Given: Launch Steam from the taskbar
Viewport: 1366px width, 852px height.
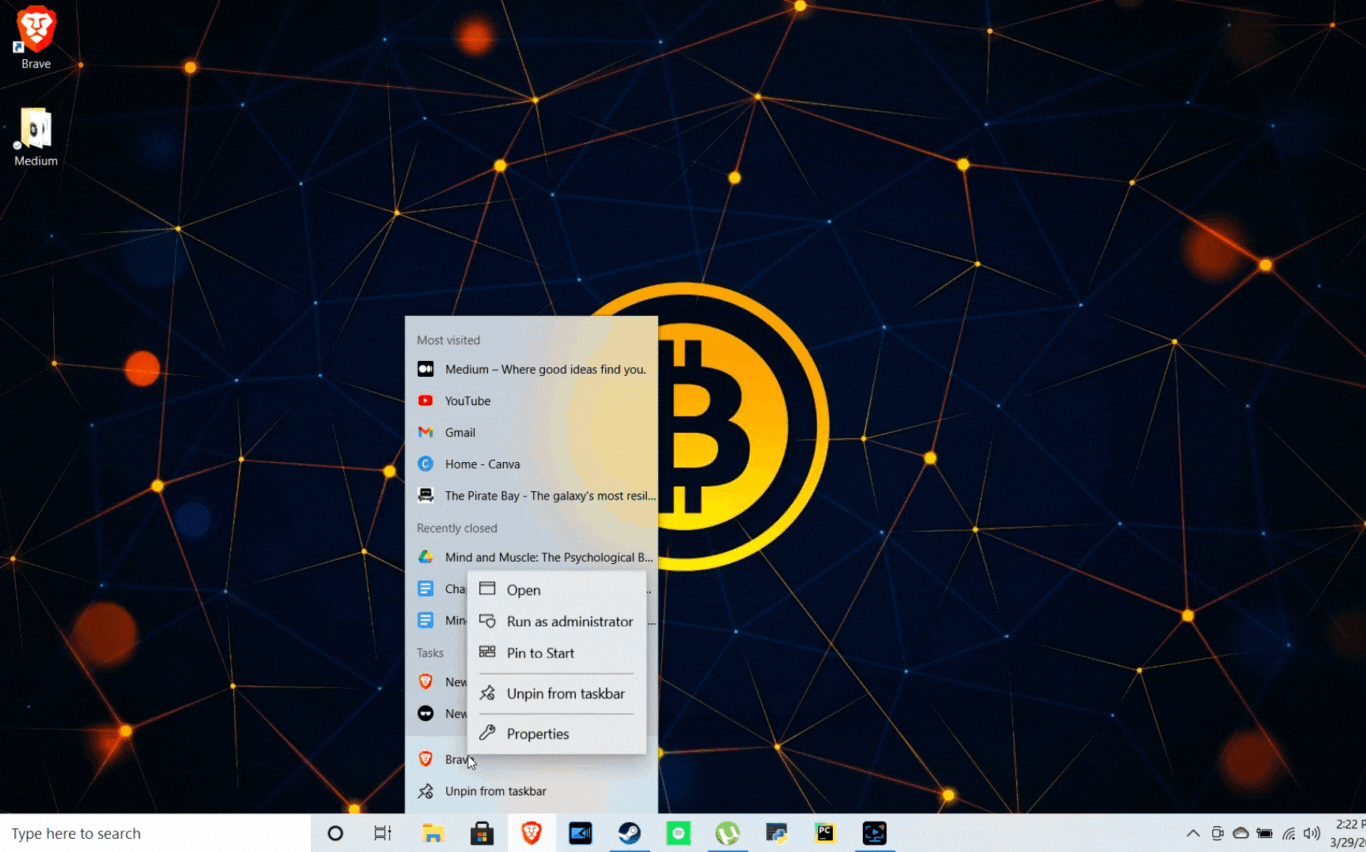Looking at the screenshot, I should click(629, 833).
